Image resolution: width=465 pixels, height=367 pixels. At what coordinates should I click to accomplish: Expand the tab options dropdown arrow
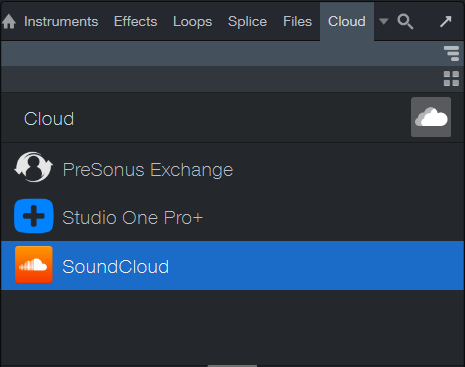pyautogui.click(x=384, y=22)
